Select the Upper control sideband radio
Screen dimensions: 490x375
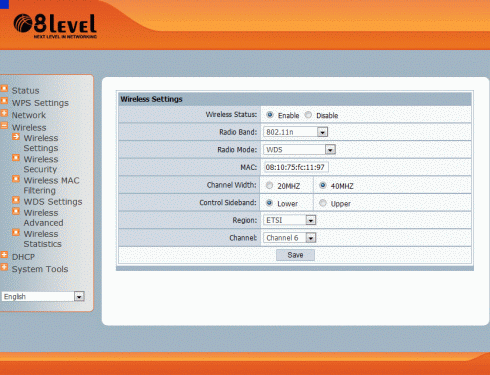click(x=323, y=203)
